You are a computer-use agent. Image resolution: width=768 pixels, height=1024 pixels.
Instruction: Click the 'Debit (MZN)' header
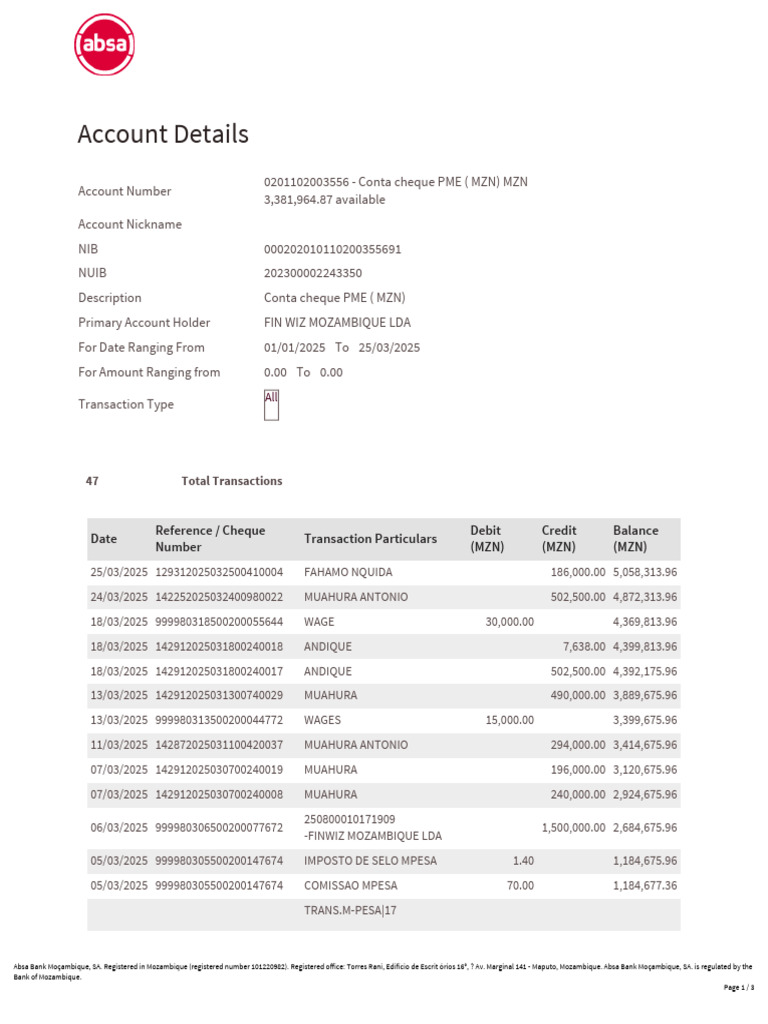(487, 539)
